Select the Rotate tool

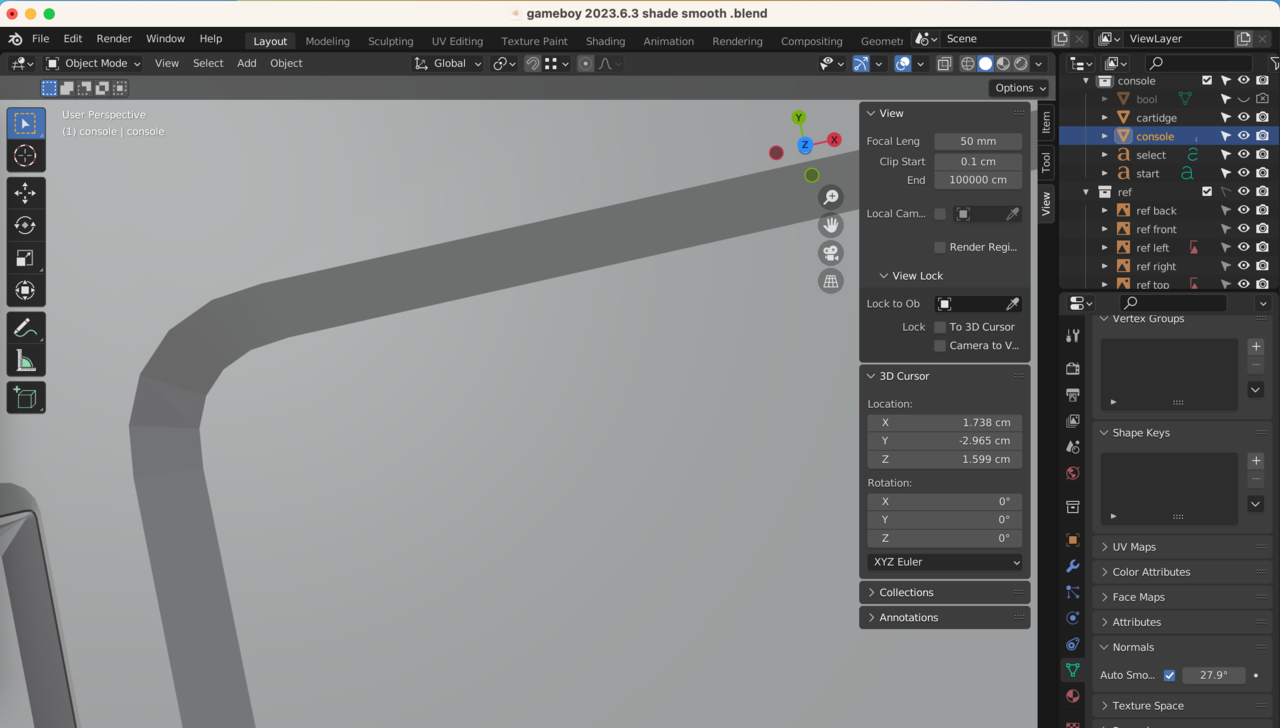tap(26, 225)
